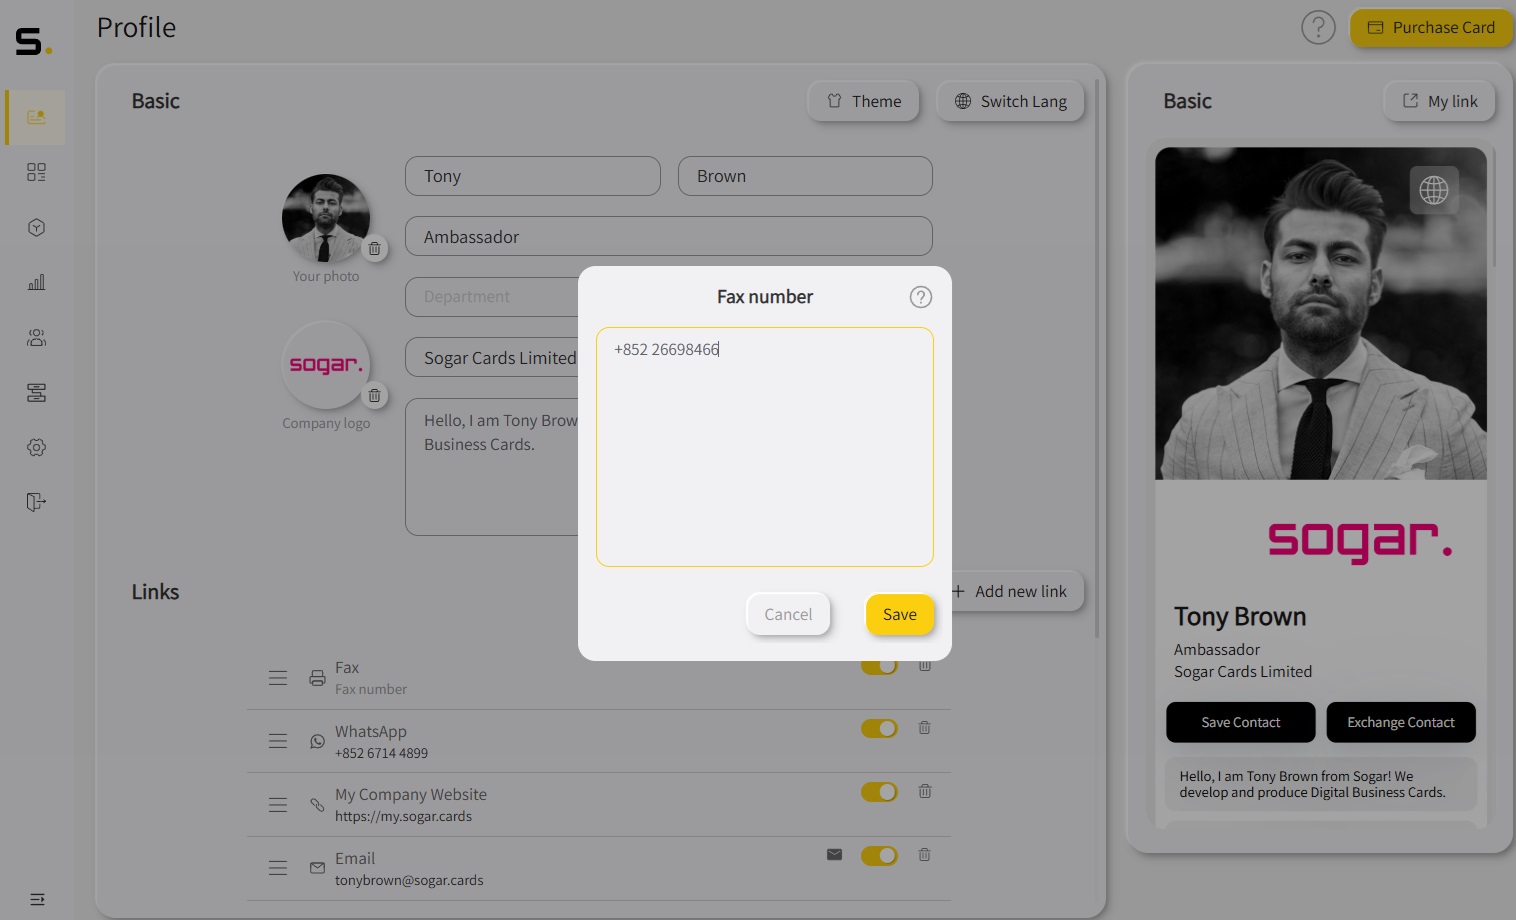Click the drag handle of Email row
The image size is (1516, 920).
pos(278,868)
